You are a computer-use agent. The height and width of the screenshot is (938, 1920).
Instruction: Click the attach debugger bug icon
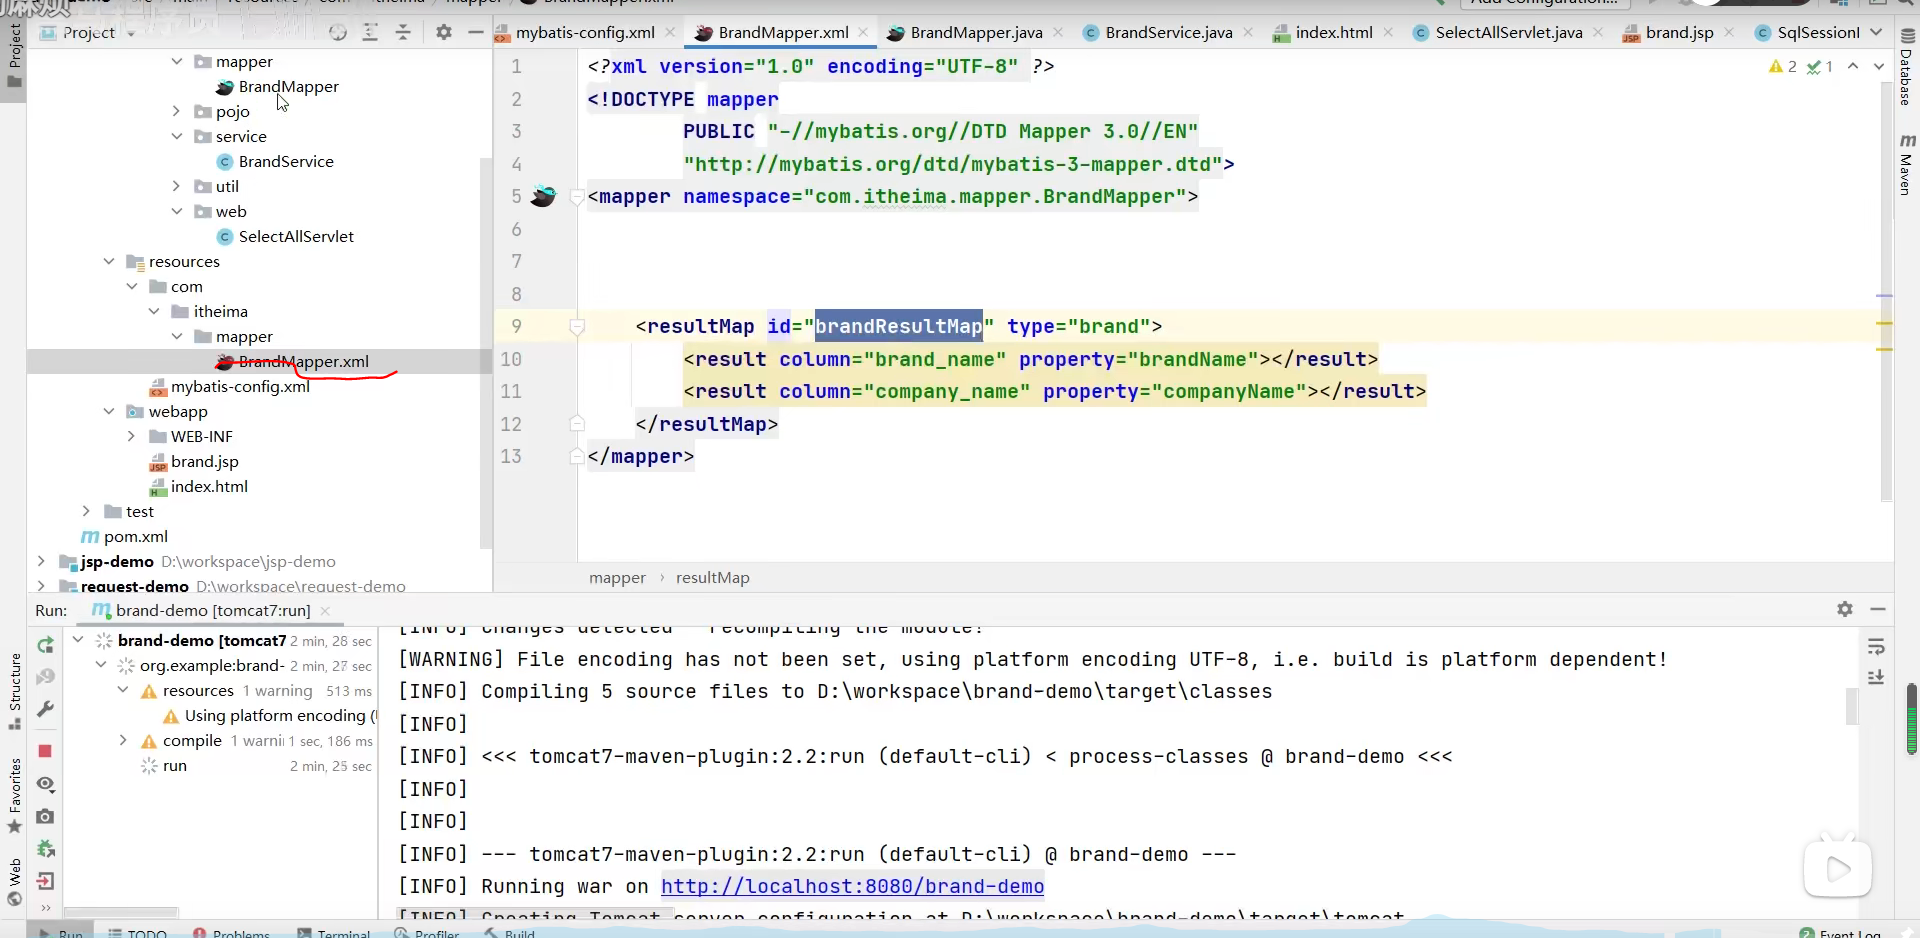point(45,849)
